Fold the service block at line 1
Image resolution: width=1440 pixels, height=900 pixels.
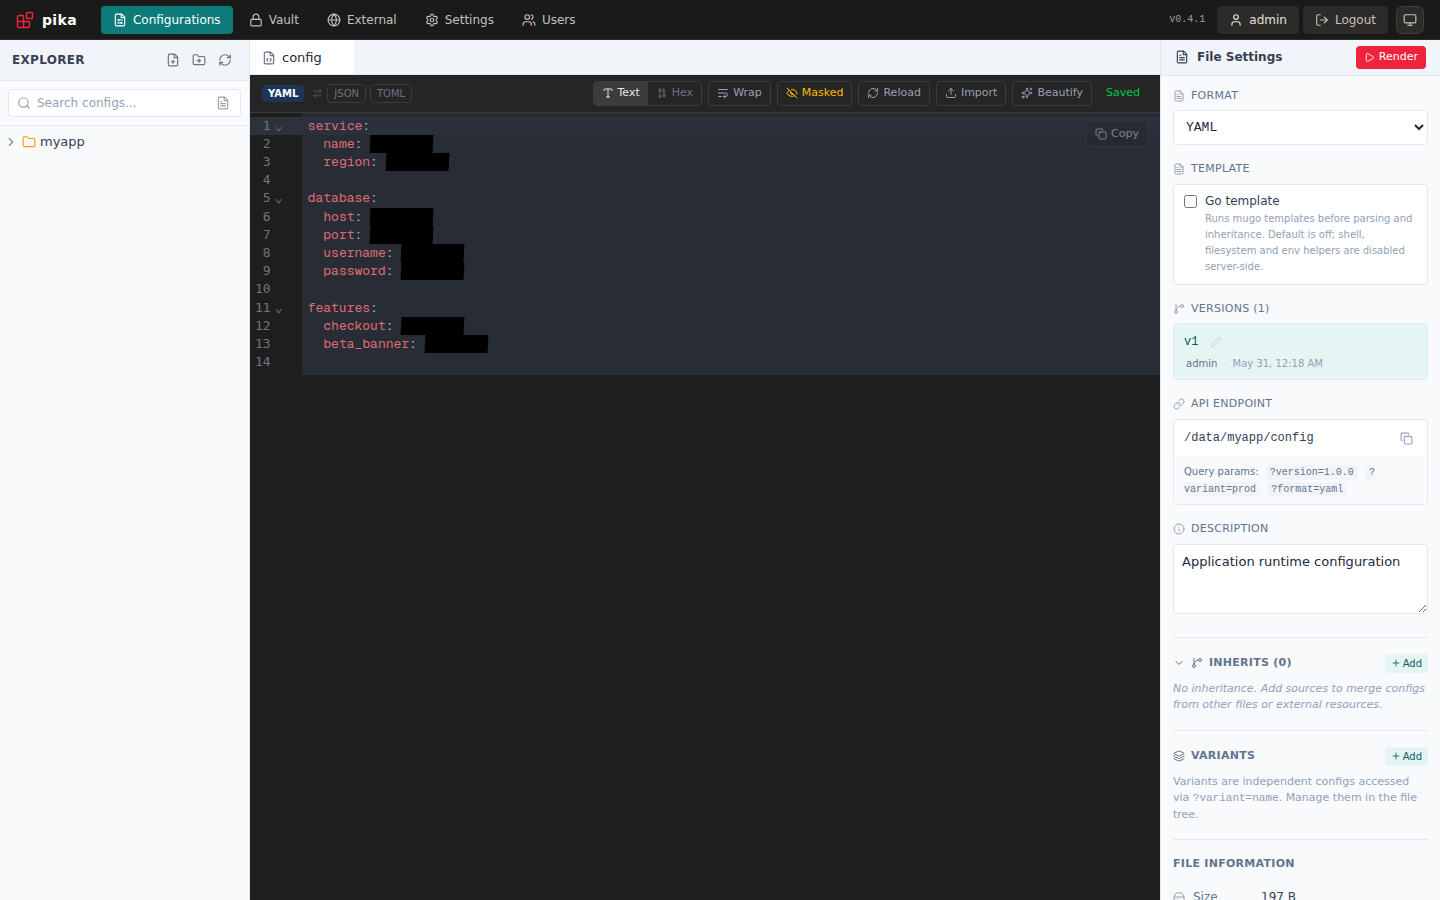coord(279,127)
